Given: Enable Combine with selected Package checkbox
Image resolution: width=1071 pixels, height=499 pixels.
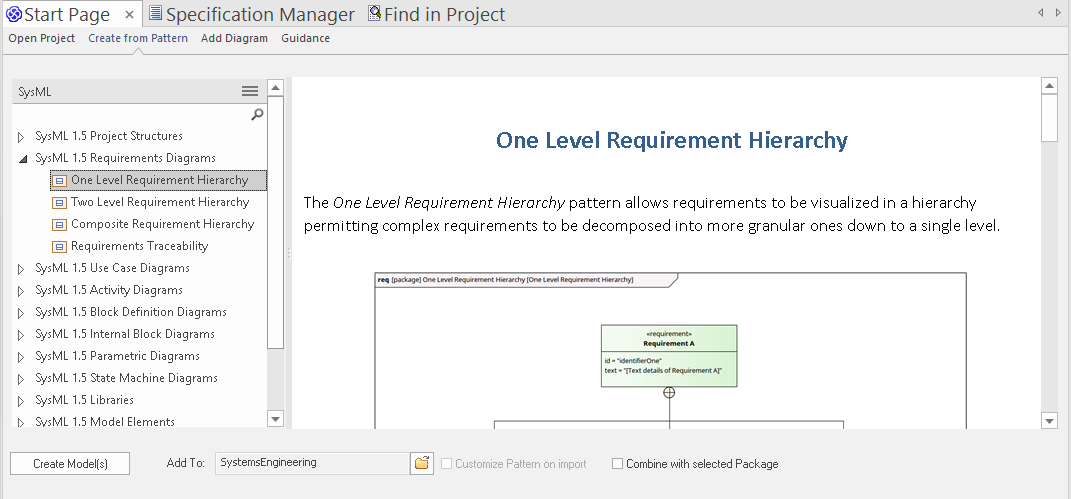Looking at the screenshot, I should point(618,464).
